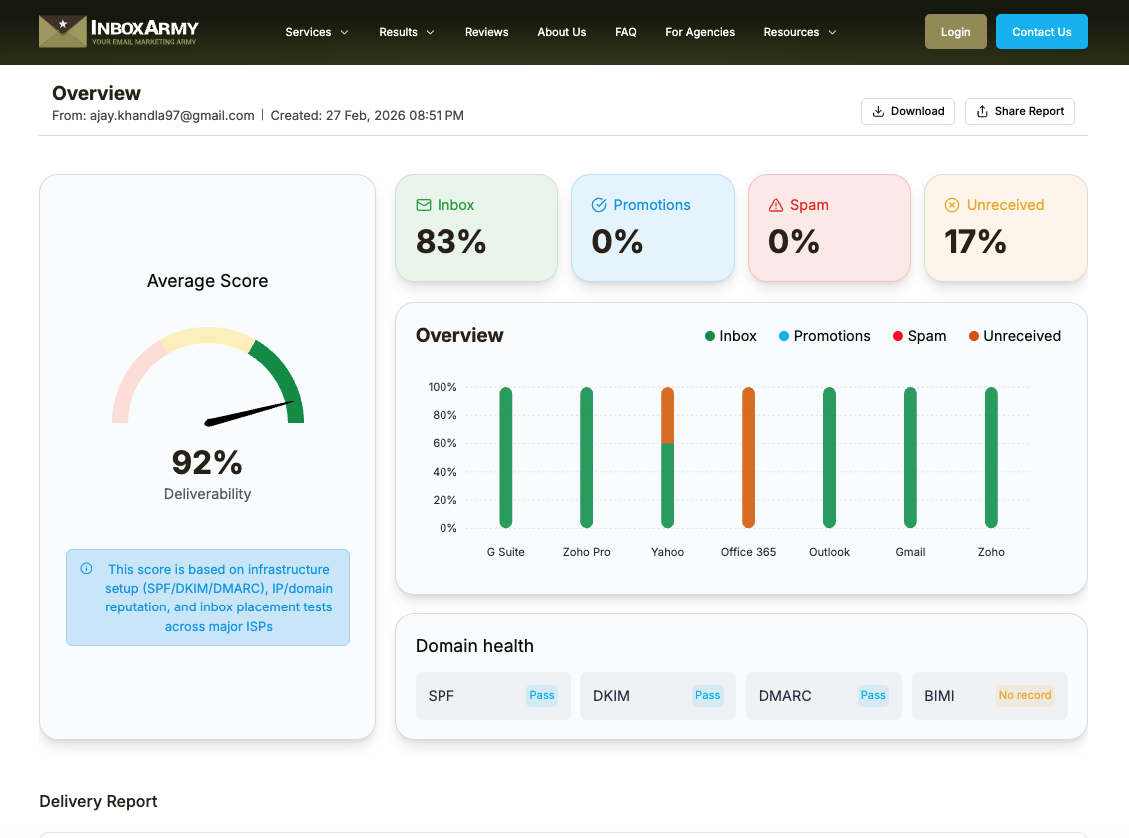
Task: Click the green Inbox envelope icon
Action: [x=424, y=204]
